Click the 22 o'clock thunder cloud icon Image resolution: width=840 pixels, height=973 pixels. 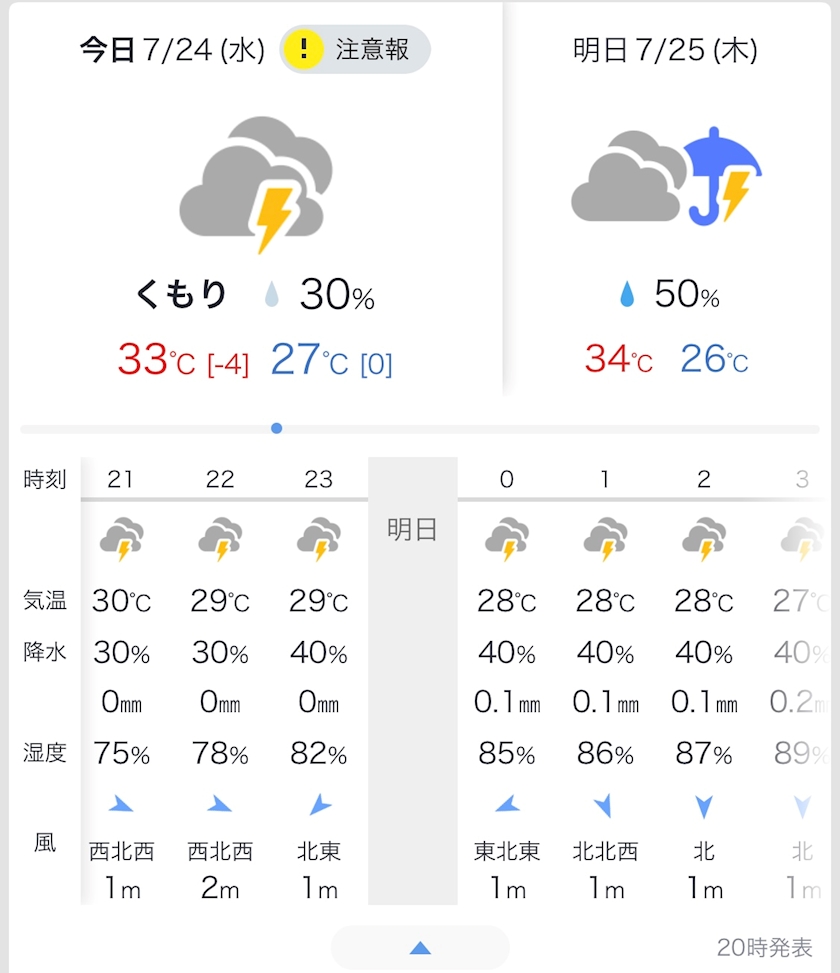pos(220,539)
